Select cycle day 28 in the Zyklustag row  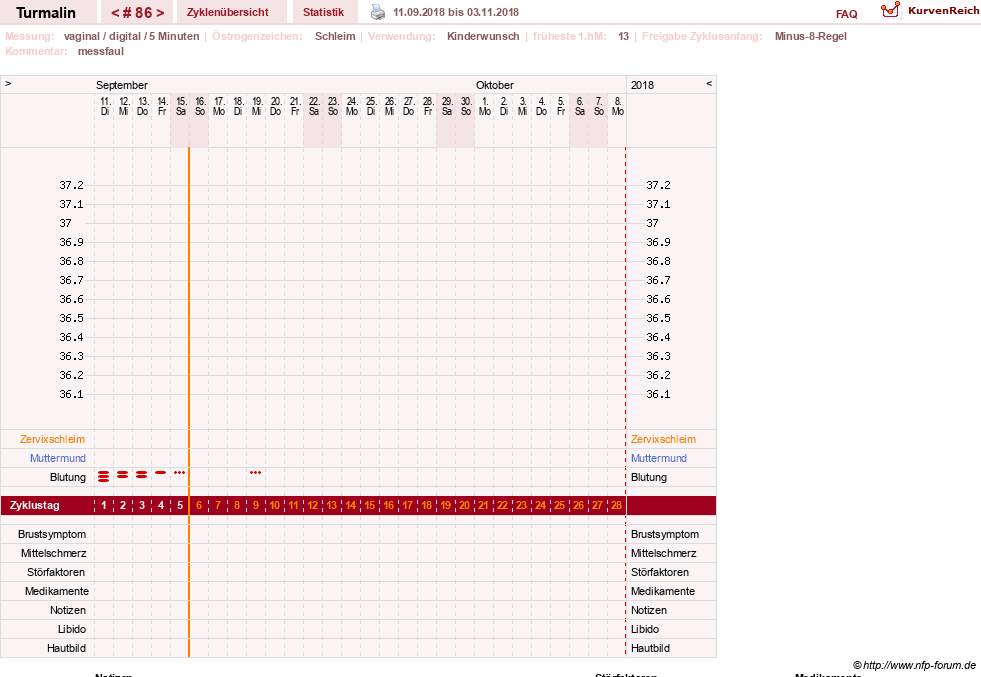(616, 506)
